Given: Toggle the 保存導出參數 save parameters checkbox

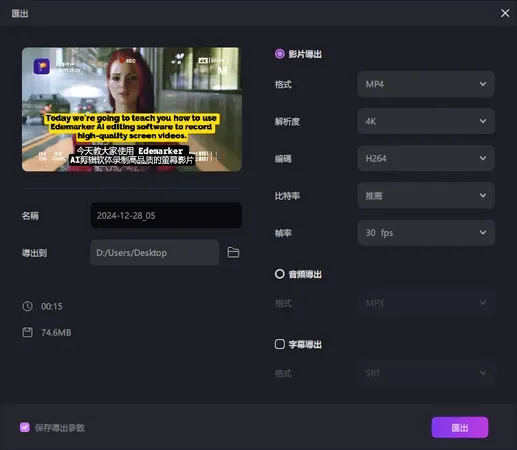Looking at the screenshot, I should (25, 427).
